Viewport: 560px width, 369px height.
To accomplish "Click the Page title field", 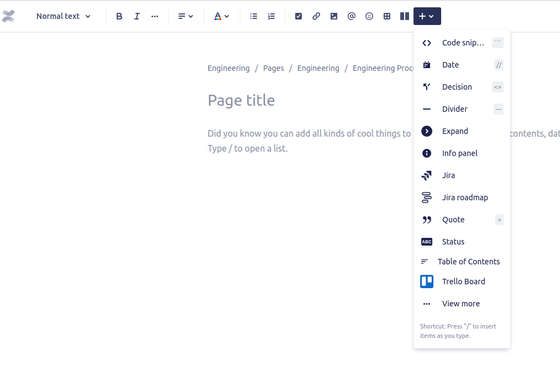I will click(x=241, y=100).
